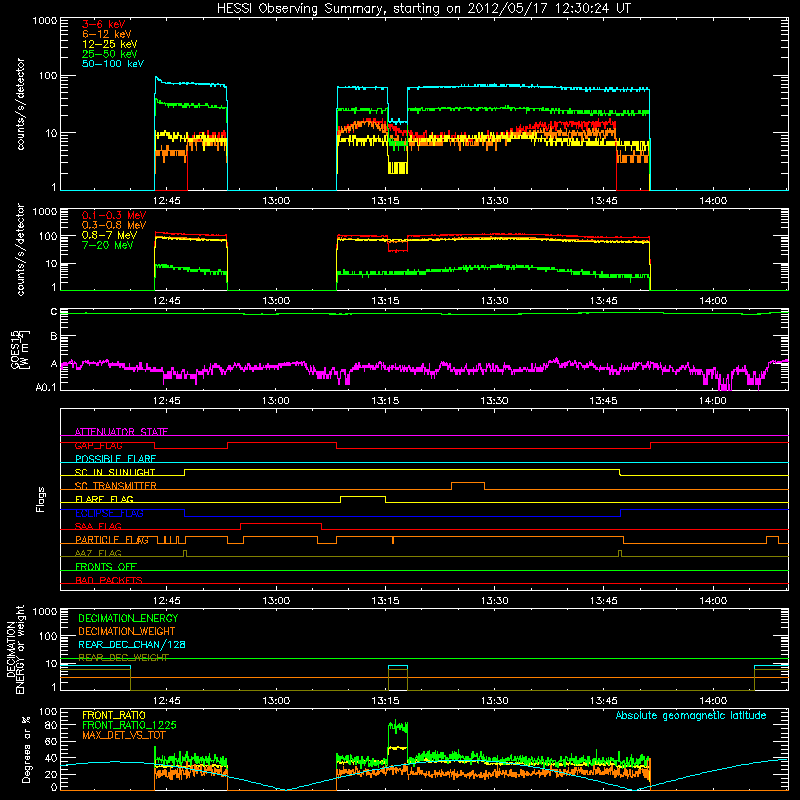
Task: Click the 'Flags' vertical axis label
Action: pyautogui.click(x=40, y=499)
